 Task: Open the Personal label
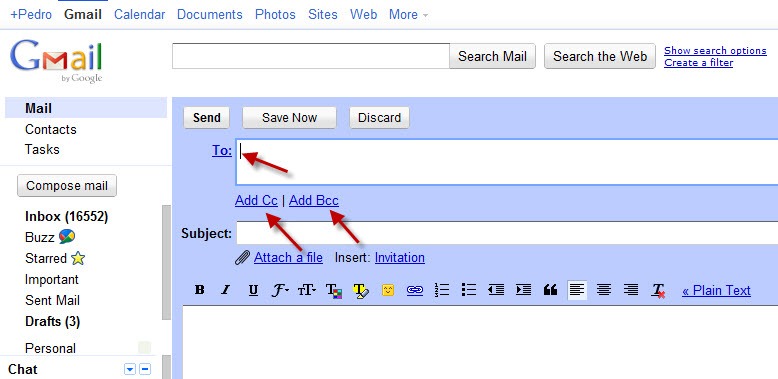click(x=50, y=348)
